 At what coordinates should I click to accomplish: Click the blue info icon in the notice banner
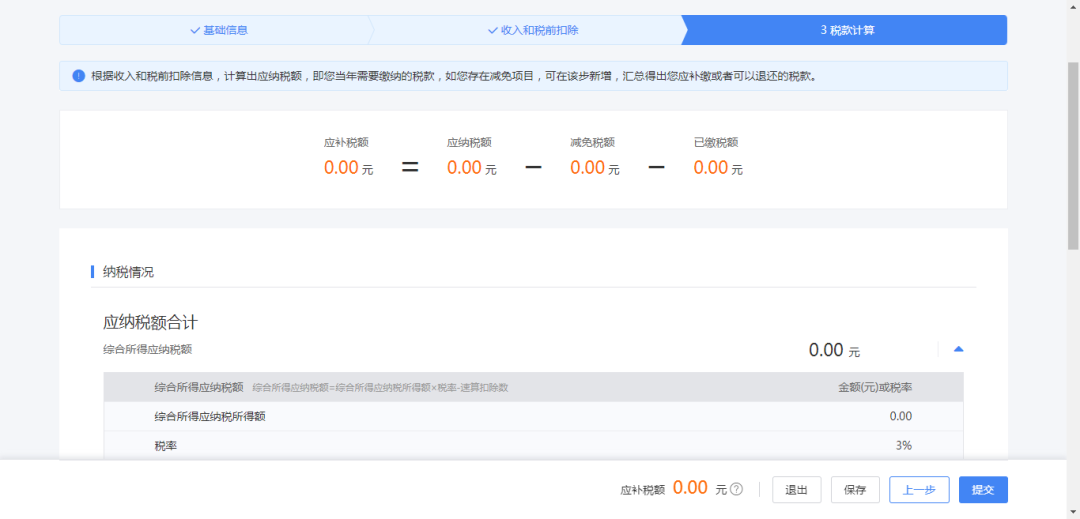(x=79, y=76)
